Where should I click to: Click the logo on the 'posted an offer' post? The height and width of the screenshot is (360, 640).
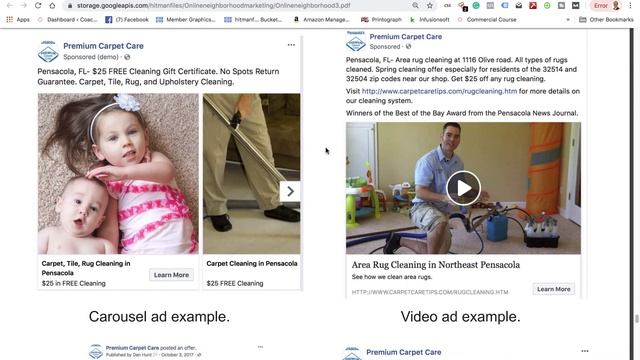tap(96, 351)
